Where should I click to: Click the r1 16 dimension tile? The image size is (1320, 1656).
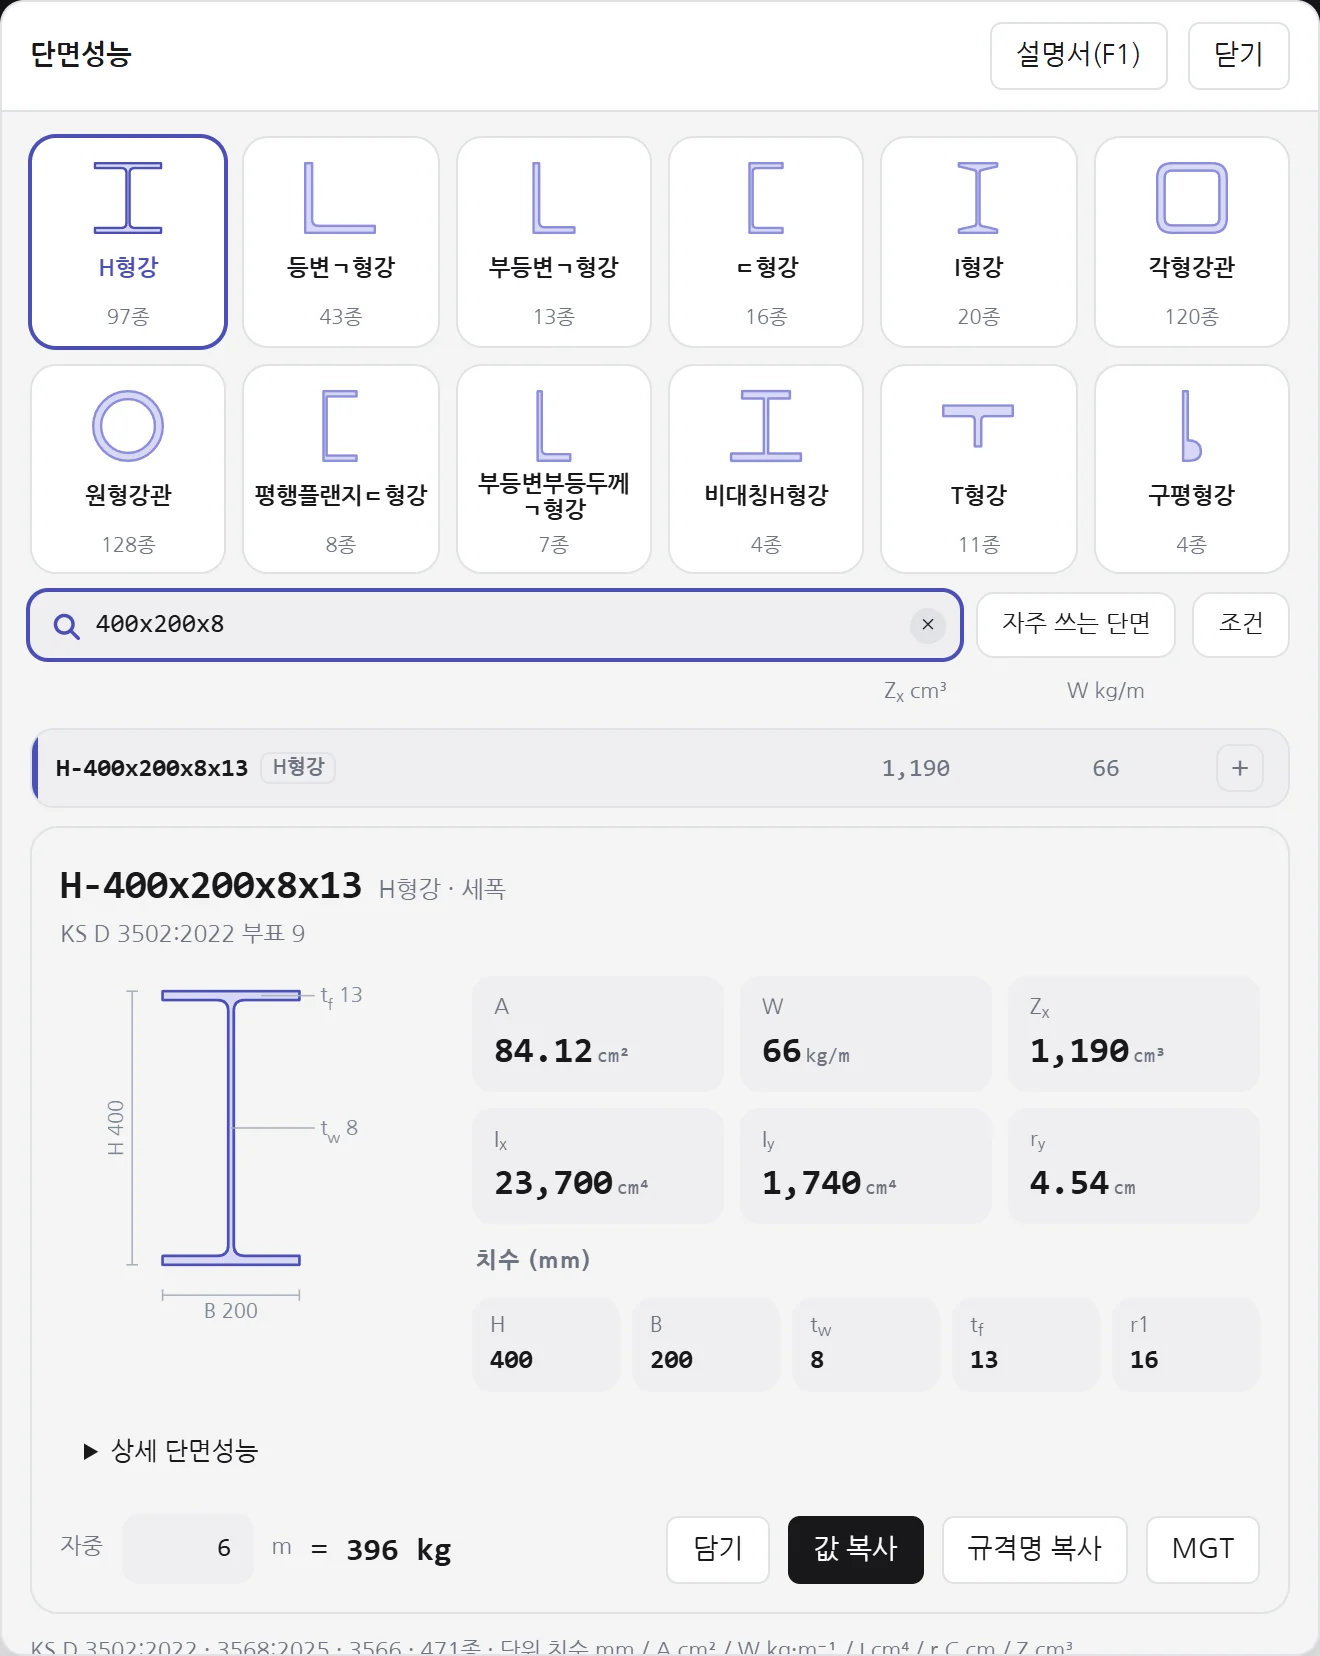[1186, 1344]
